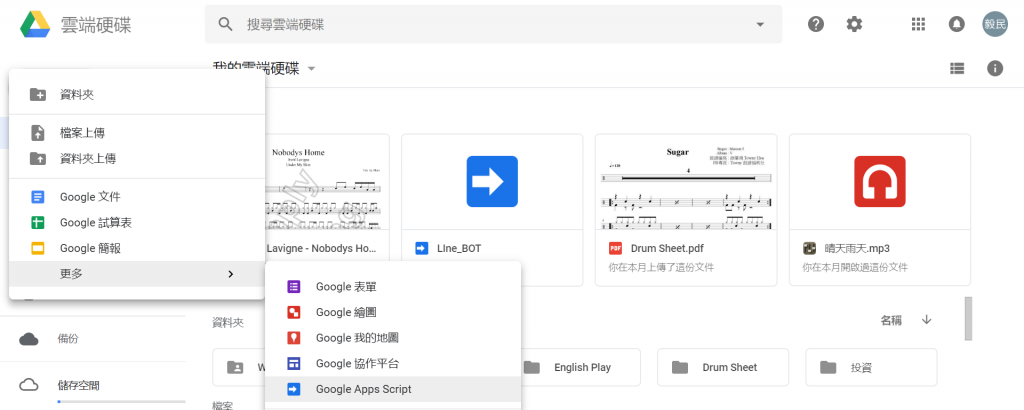Expand the 我的雲端硬碟 dropdown arrow
The image size is (1024, 410).
click(x=312, y=69)
